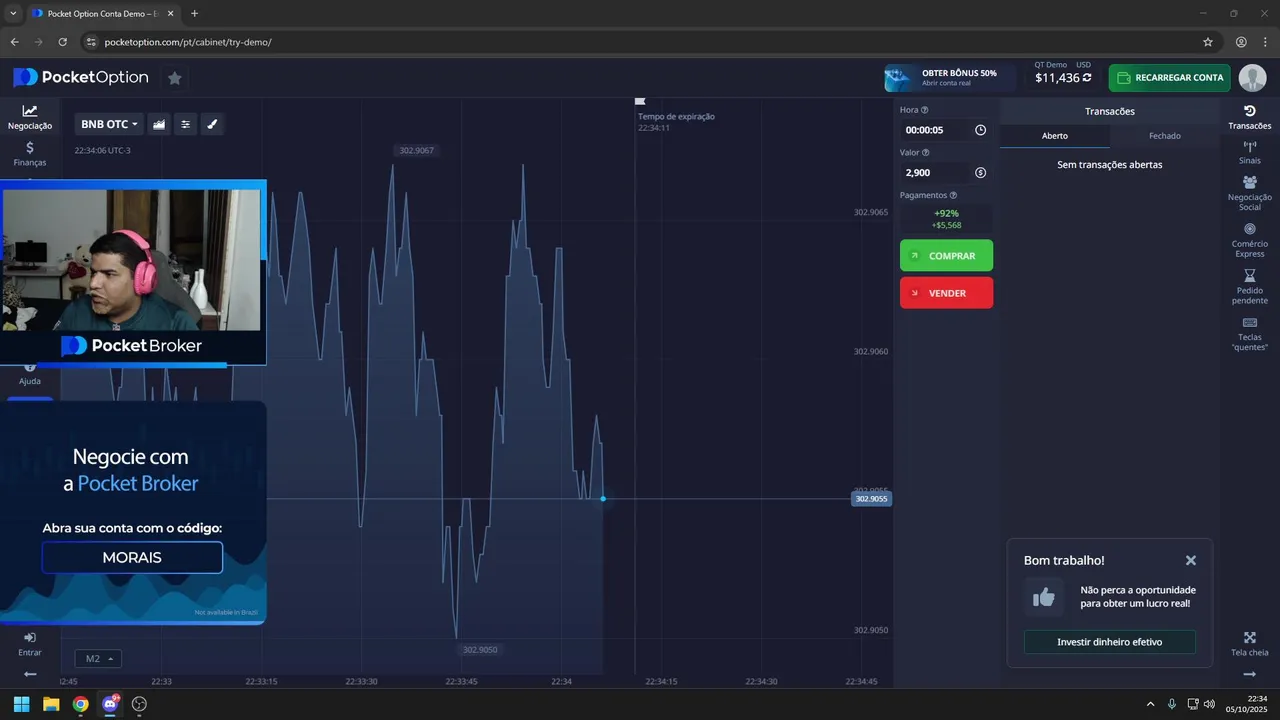Image resolution: width=1280 pixels, height=720 pixels.
Task: Click the green COMPRAR button
Action: coord(946,256)
